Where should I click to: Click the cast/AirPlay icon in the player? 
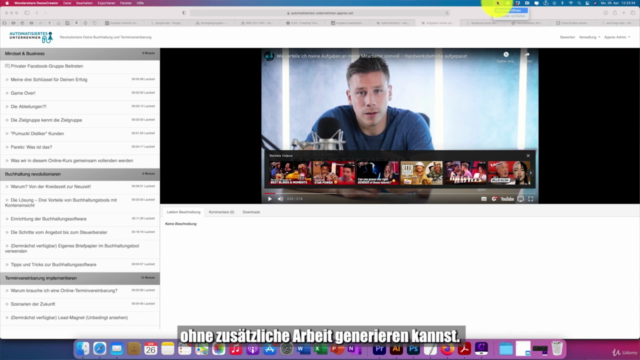[520, 199]
